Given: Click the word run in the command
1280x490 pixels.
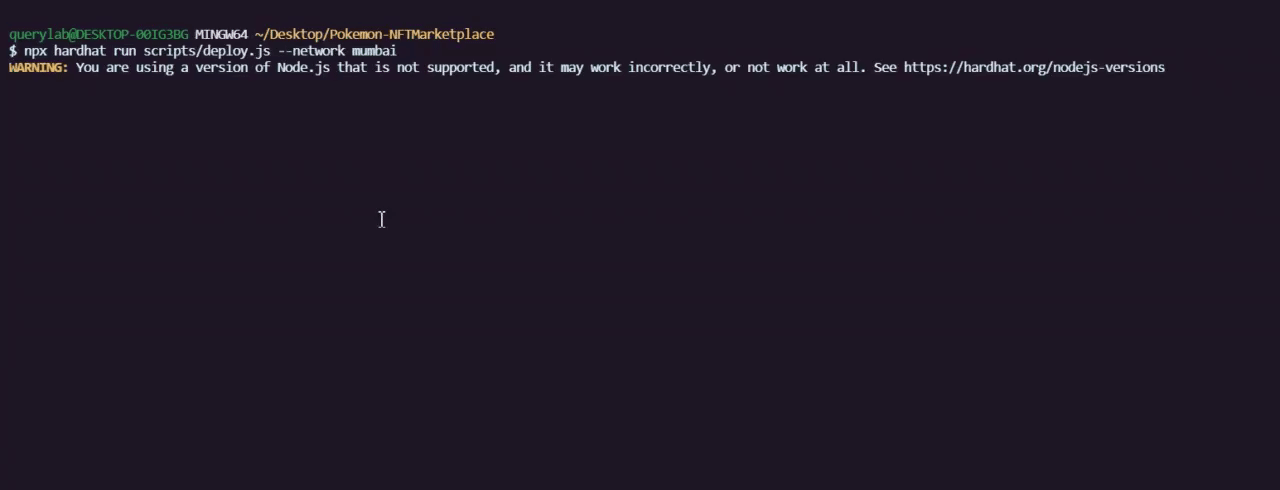Looking at the screenshot, I should 124,50.
